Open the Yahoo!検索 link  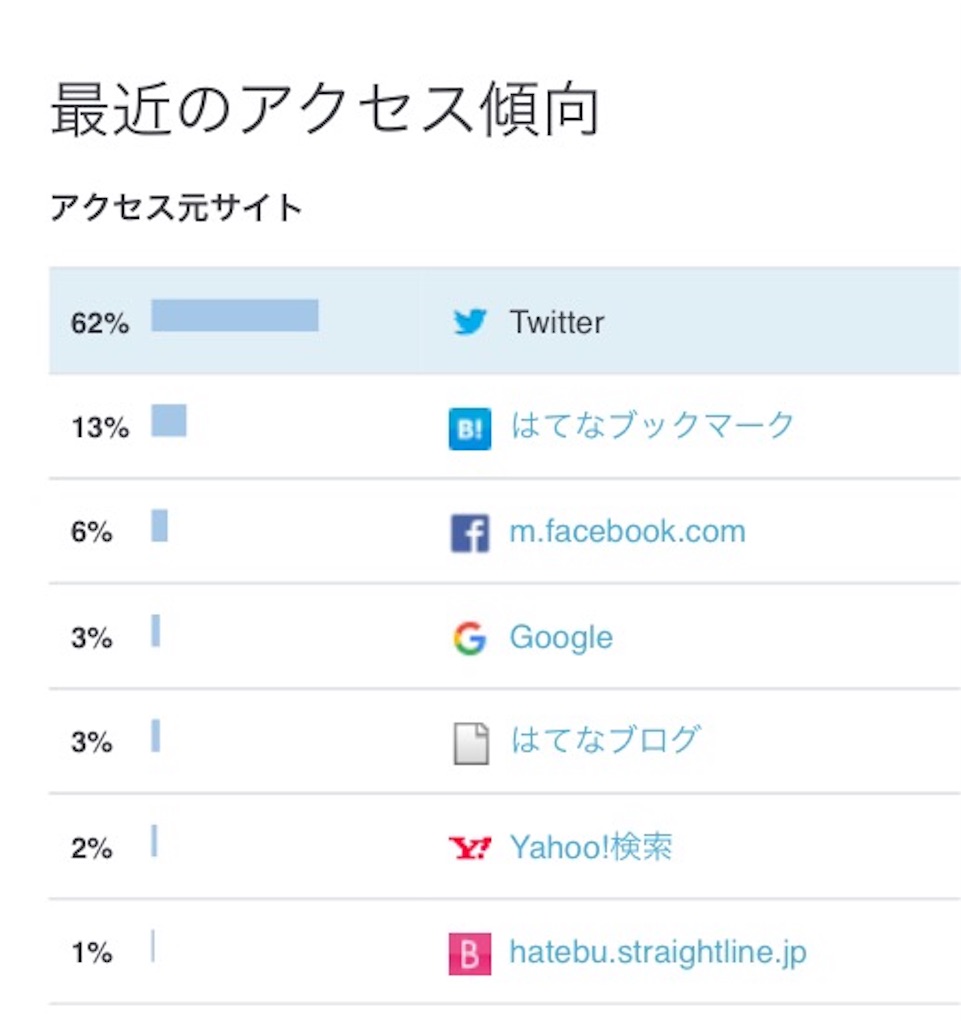[591, 847]
